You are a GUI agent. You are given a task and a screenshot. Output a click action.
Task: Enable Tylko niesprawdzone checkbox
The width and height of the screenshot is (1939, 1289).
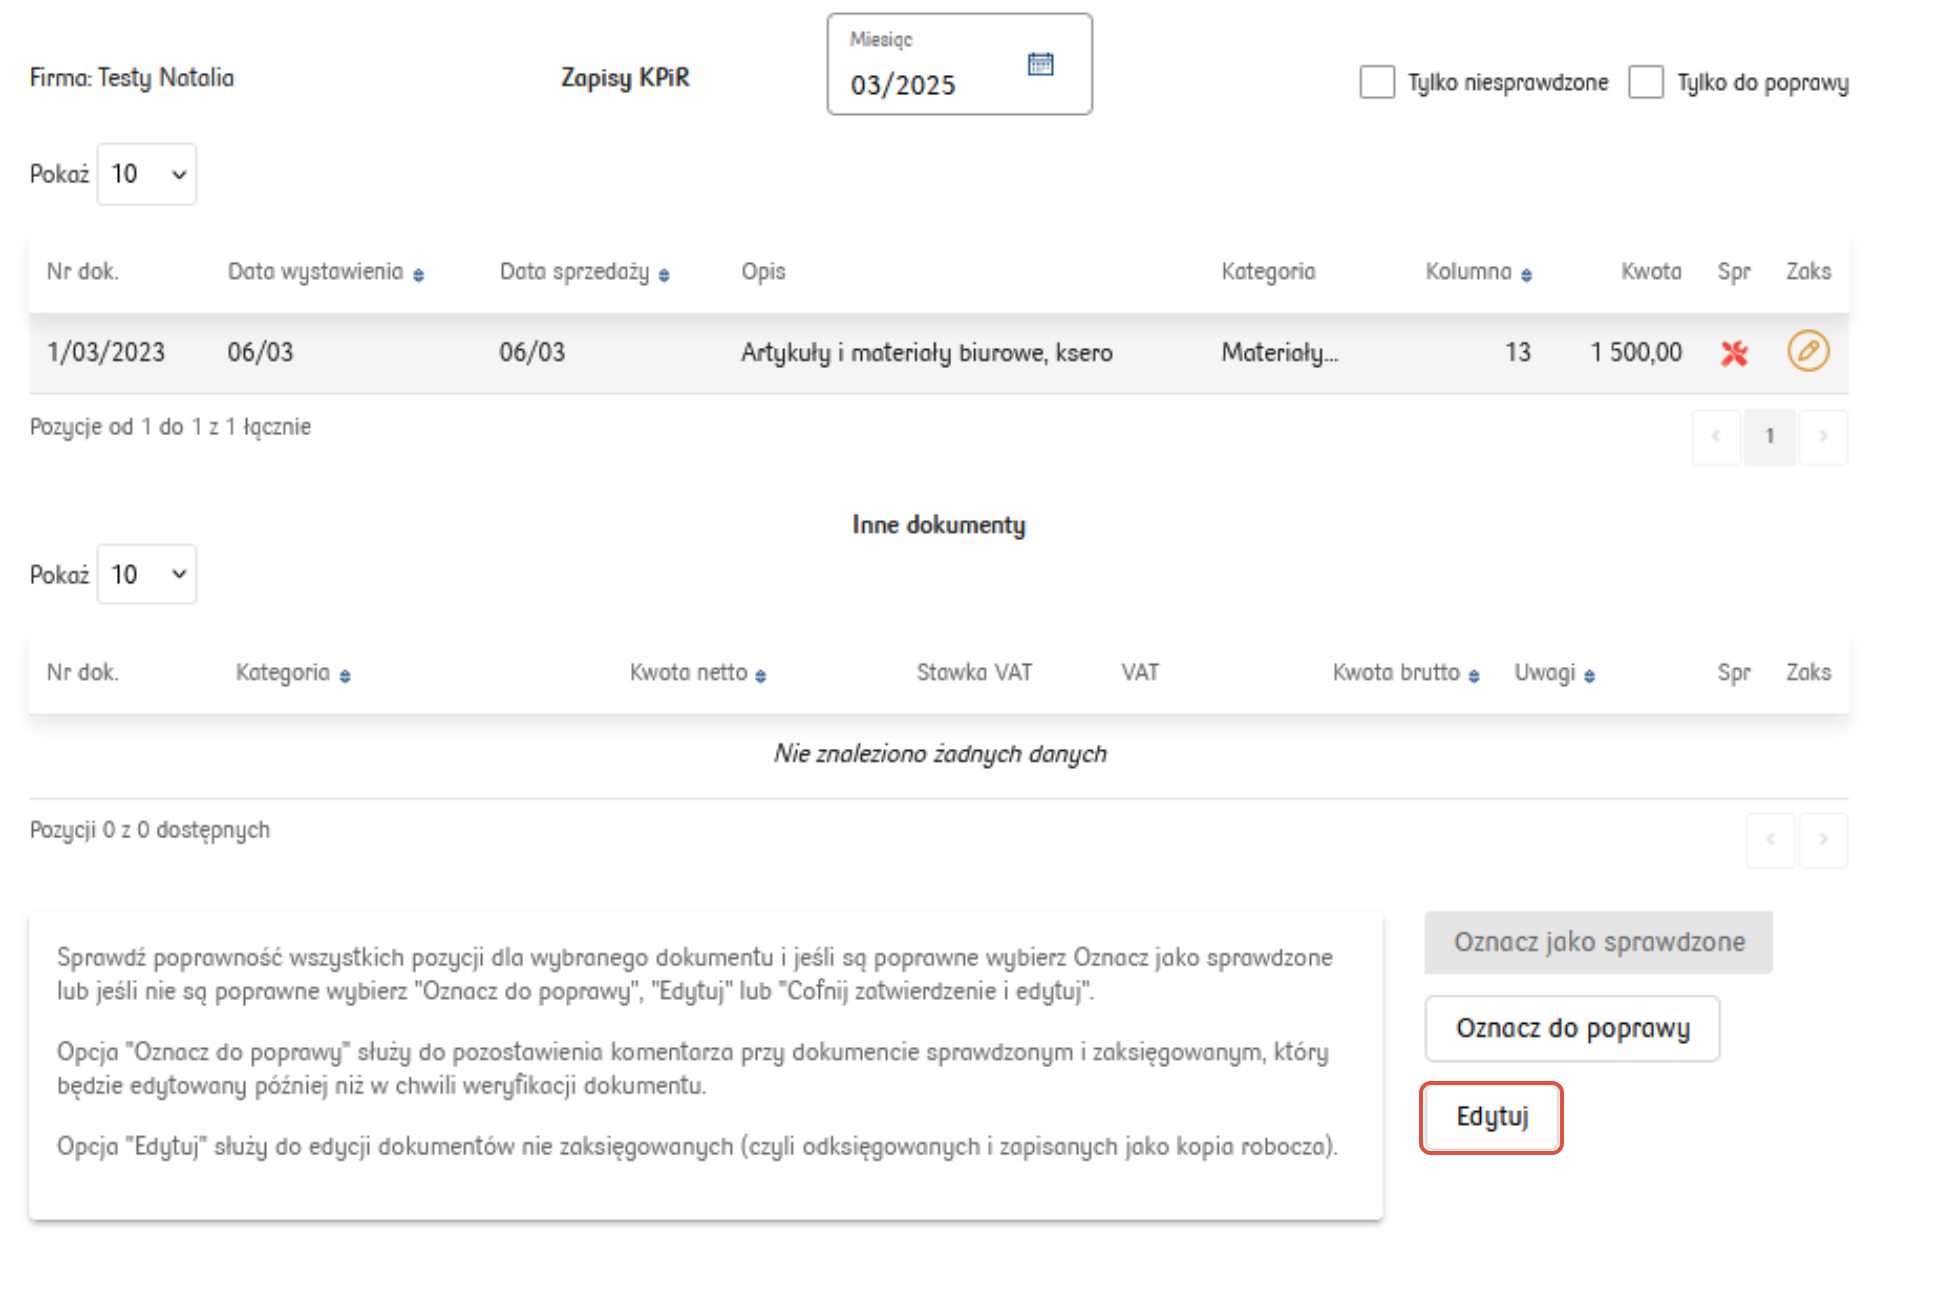(x=1377, y=82)
